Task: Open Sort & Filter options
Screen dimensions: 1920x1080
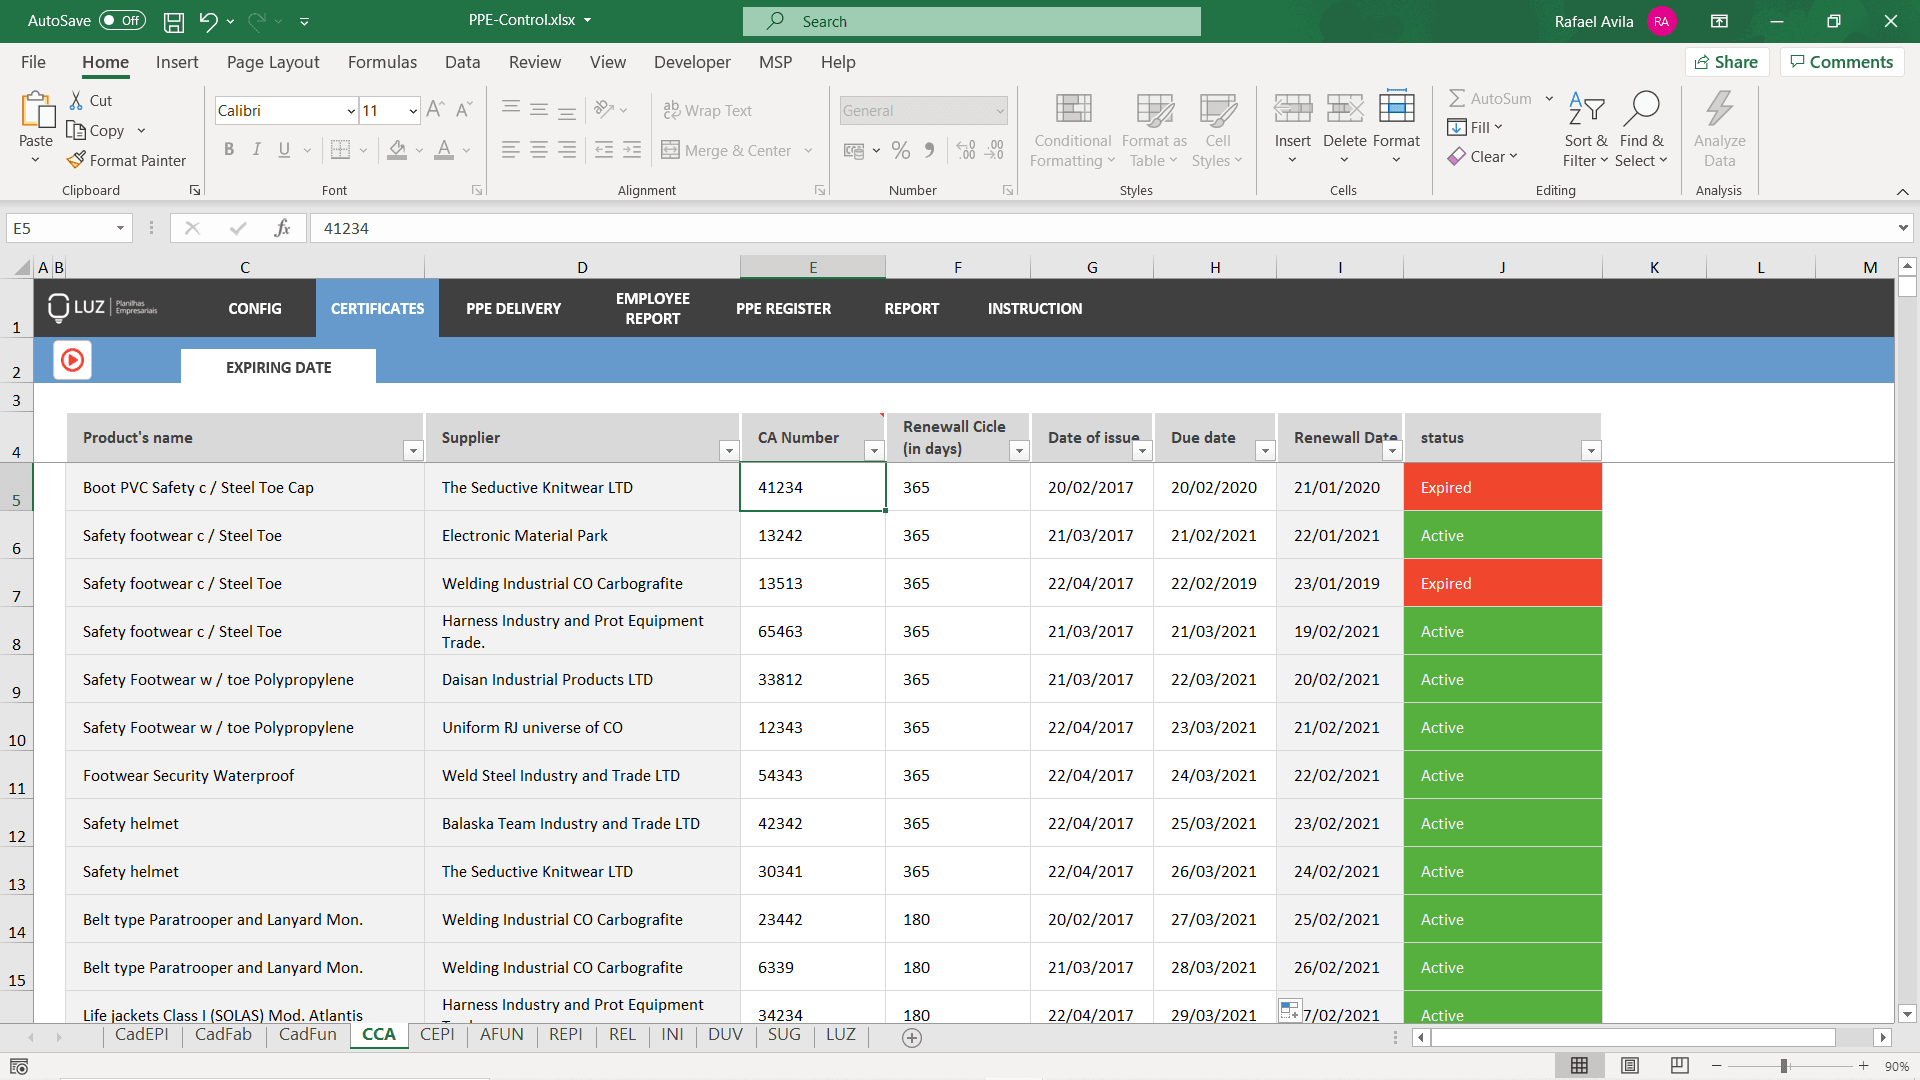Action: [x=1585, y=128]
